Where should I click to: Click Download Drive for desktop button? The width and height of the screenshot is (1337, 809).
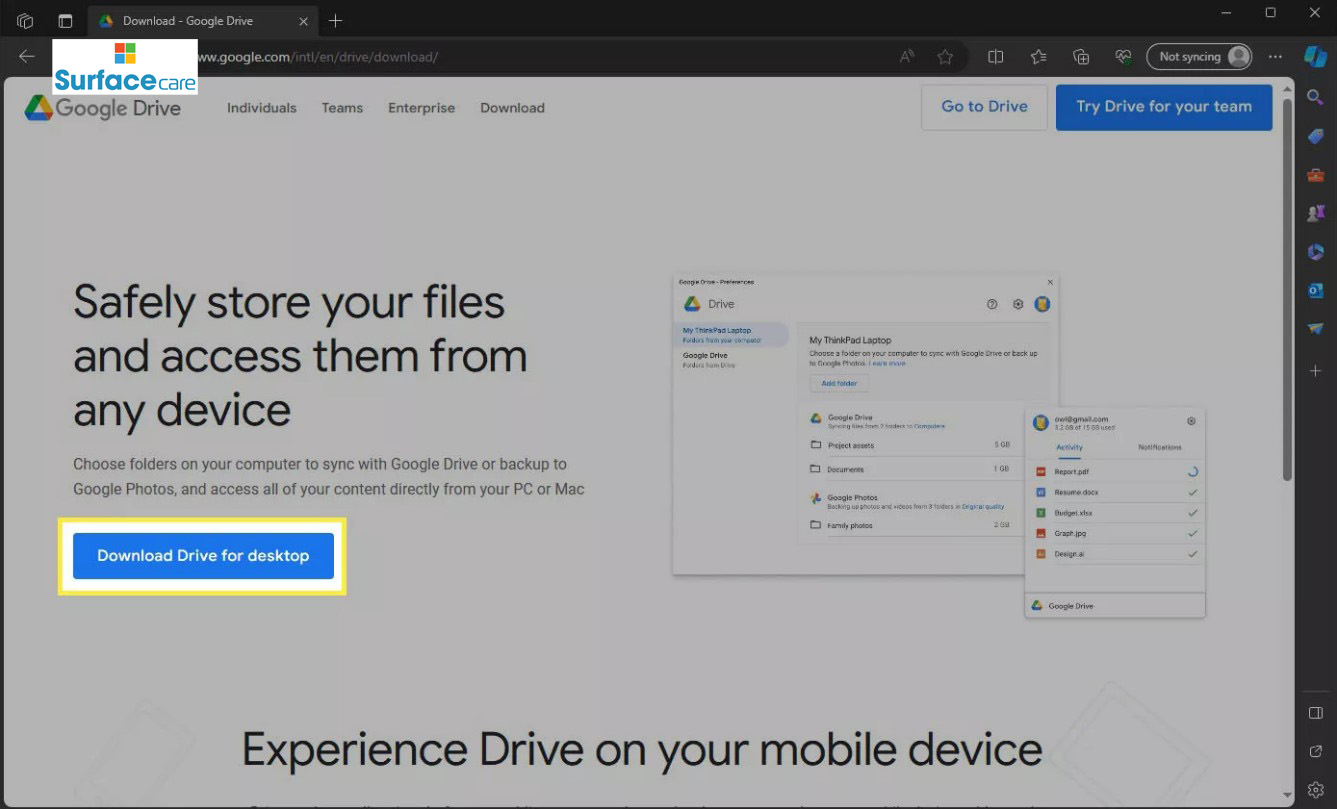click(203, 555)
